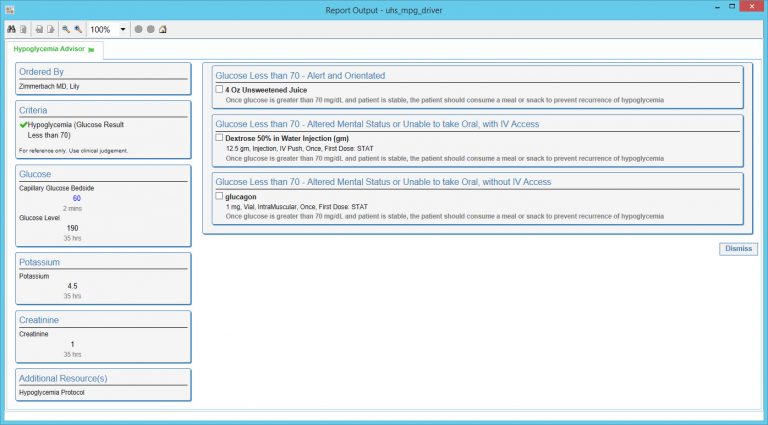Check the 4 Oz Unsweetened Juice checkbox

pyautogui.click(x=219, y=89)
